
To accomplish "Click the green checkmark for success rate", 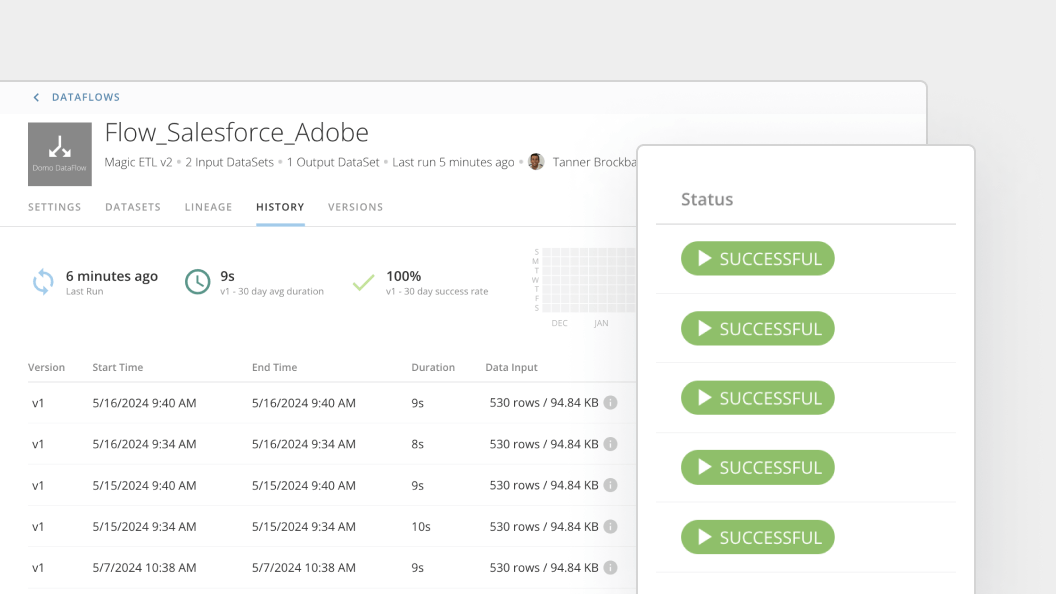I will click(364, 282).
